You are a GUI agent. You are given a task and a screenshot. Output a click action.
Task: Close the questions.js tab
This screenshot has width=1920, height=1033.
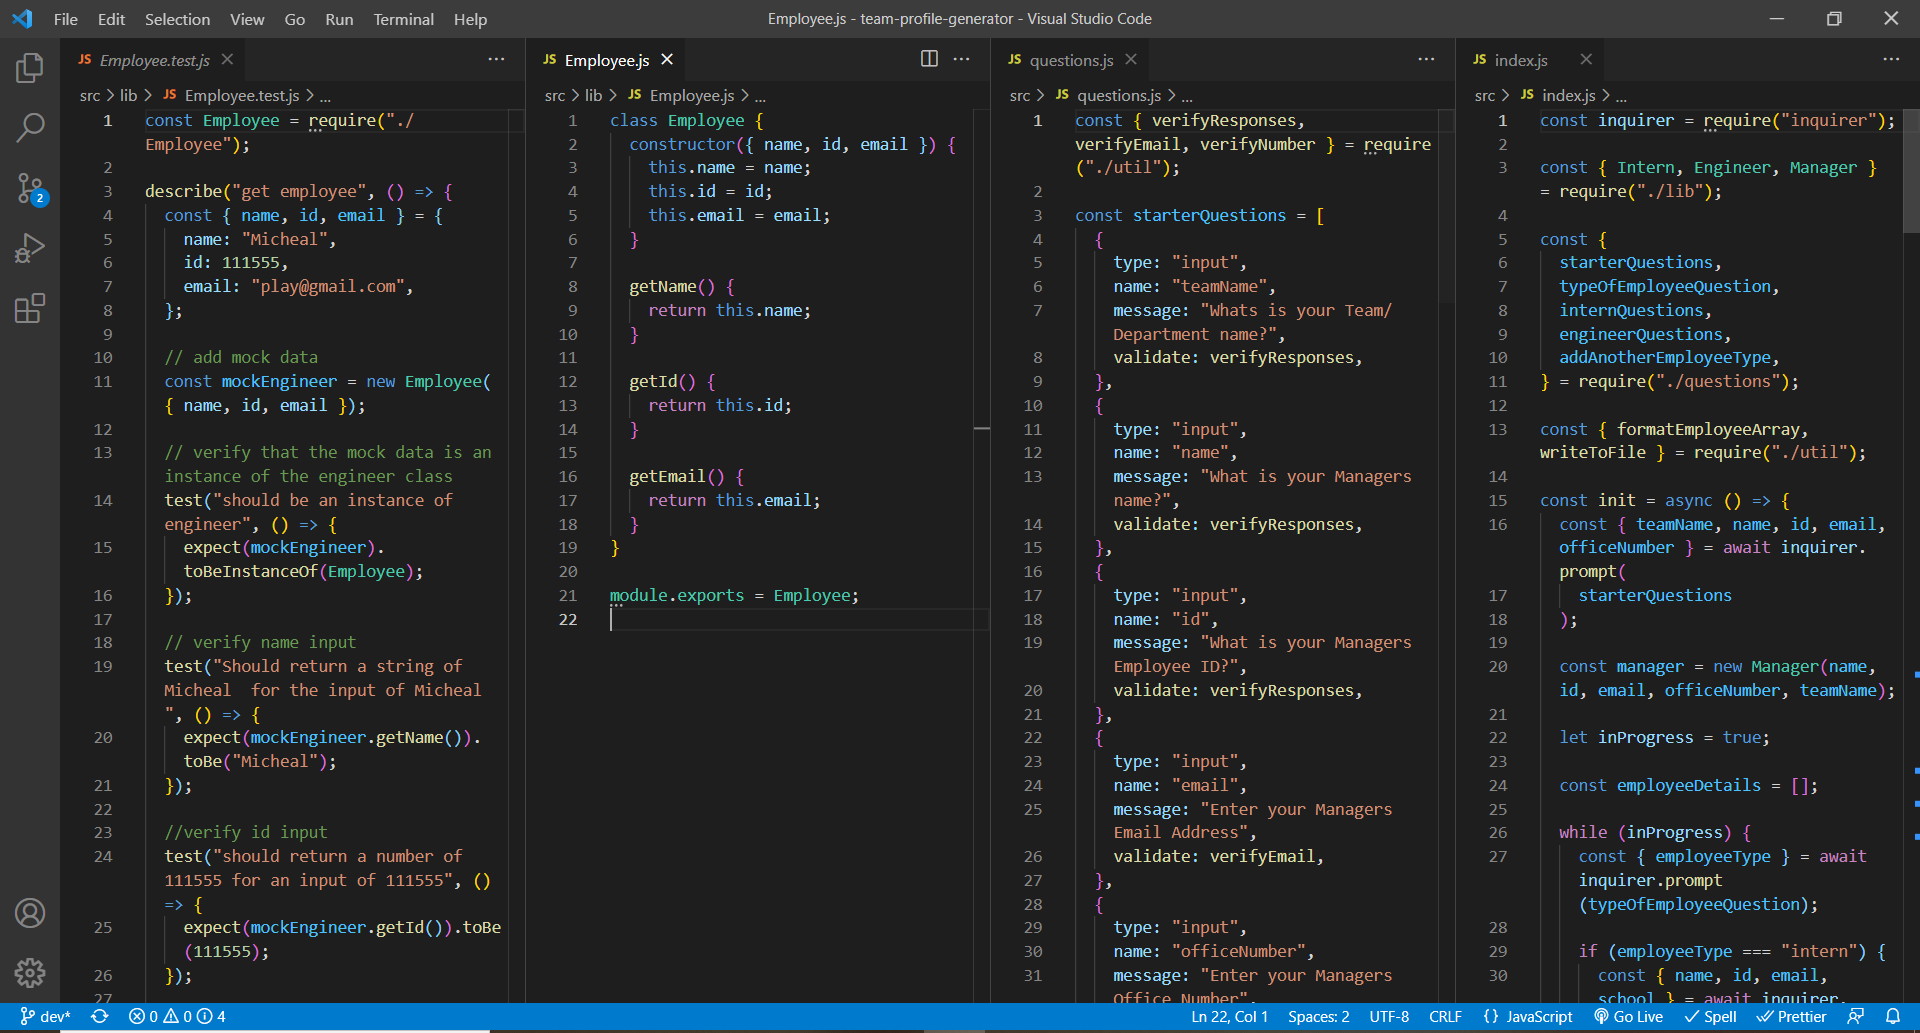(x=1131, y=60)
